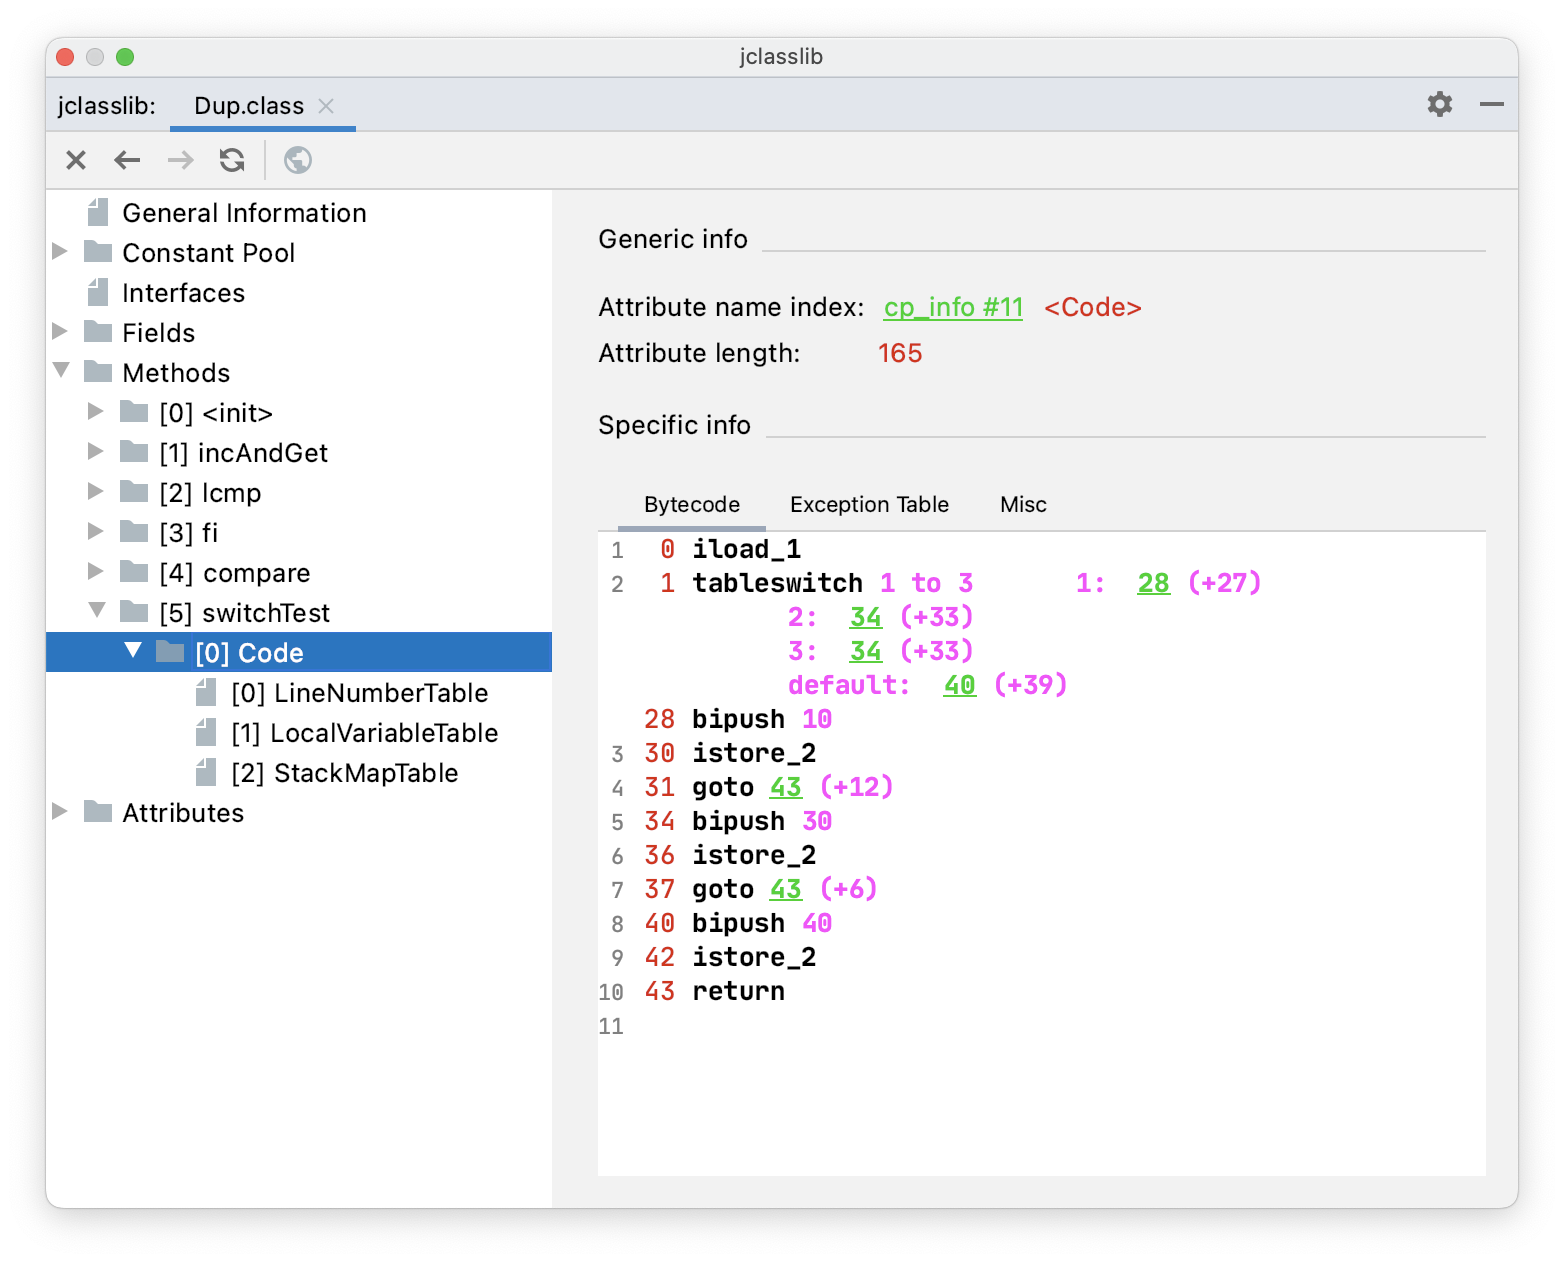Click the back arrow navigation icon
The height and width of the screenshot is (1262, 1564).
[127, 160]
